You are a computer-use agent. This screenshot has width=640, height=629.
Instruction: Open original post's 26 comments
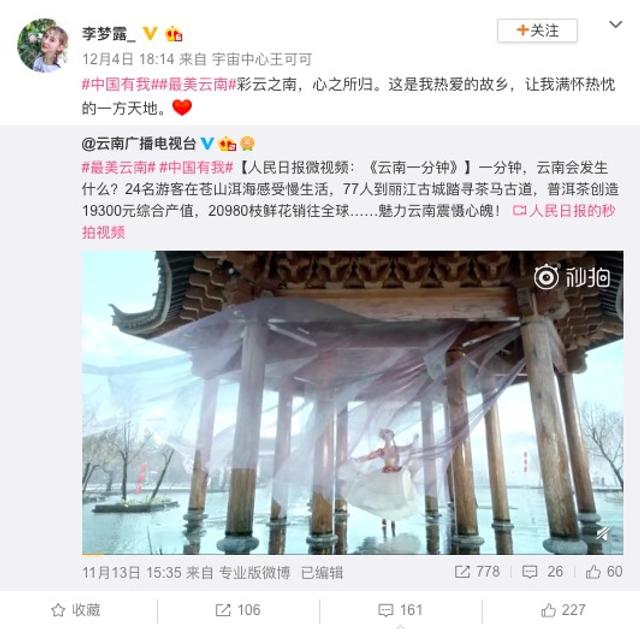[542, 571]
